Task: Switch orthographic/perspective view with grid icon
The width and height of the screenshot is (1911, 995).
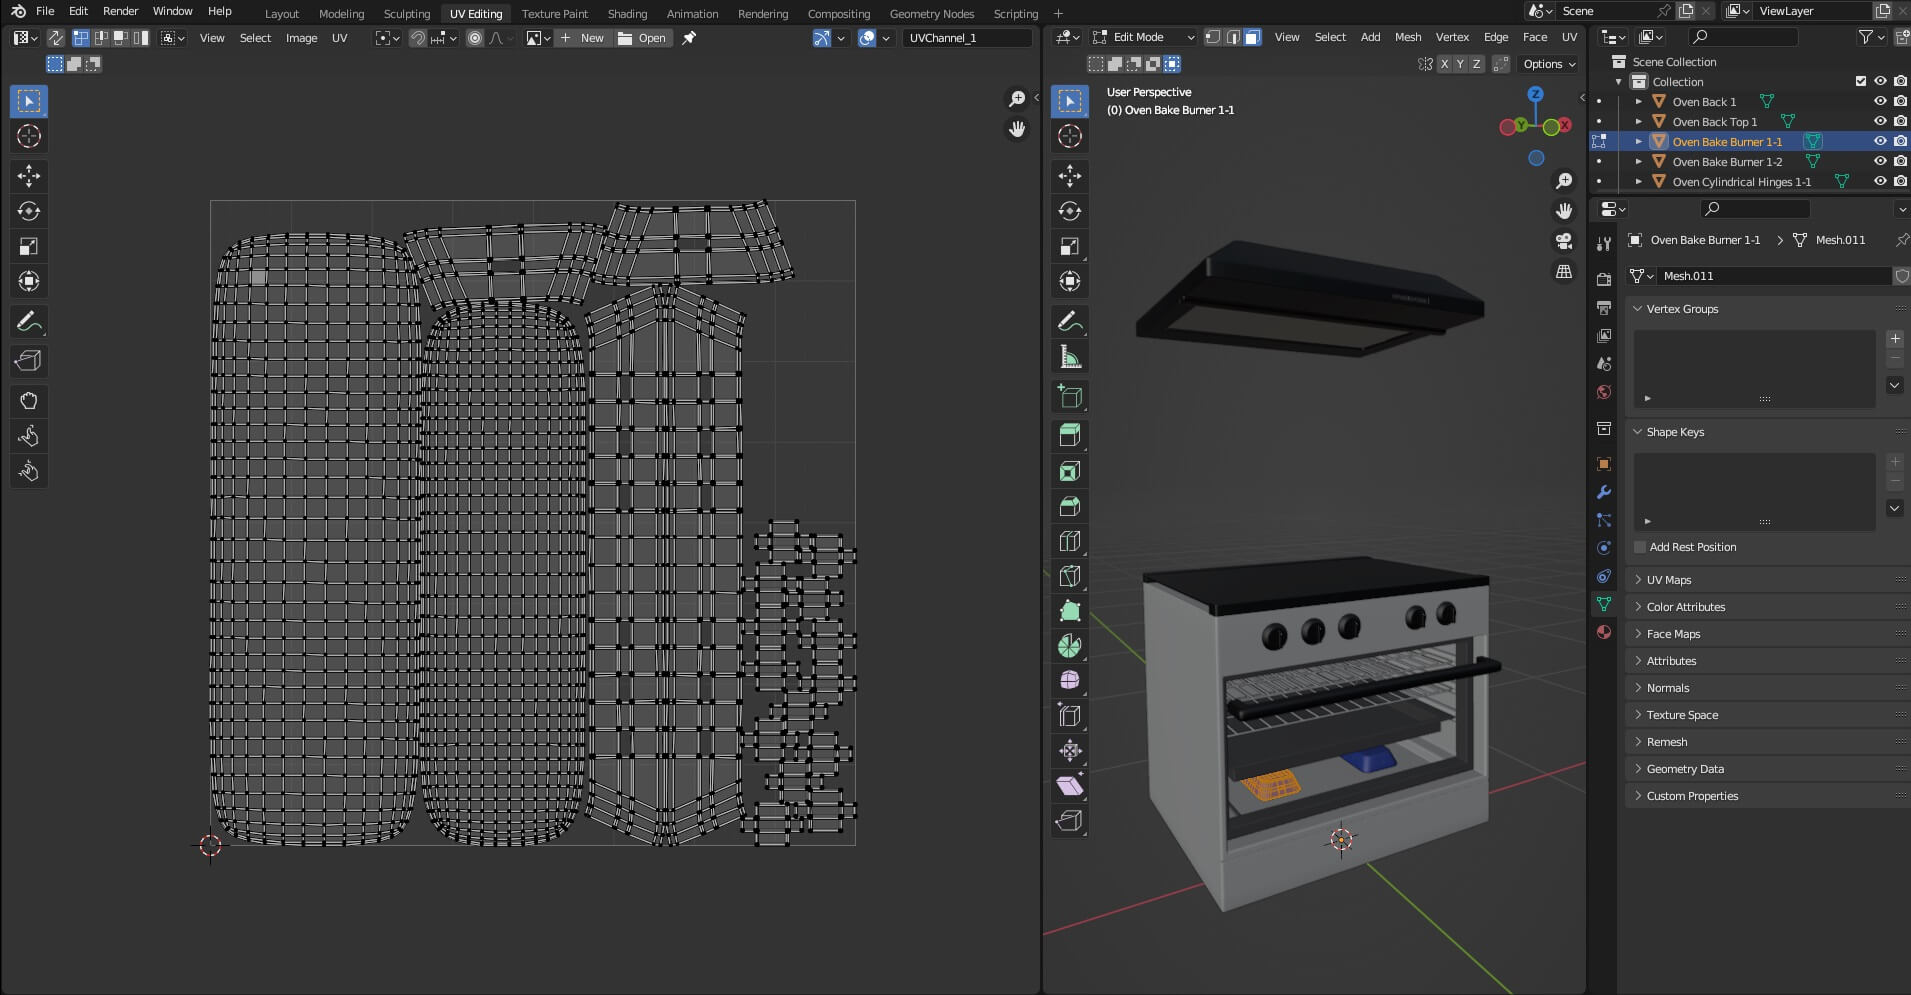Action: 1564,272
